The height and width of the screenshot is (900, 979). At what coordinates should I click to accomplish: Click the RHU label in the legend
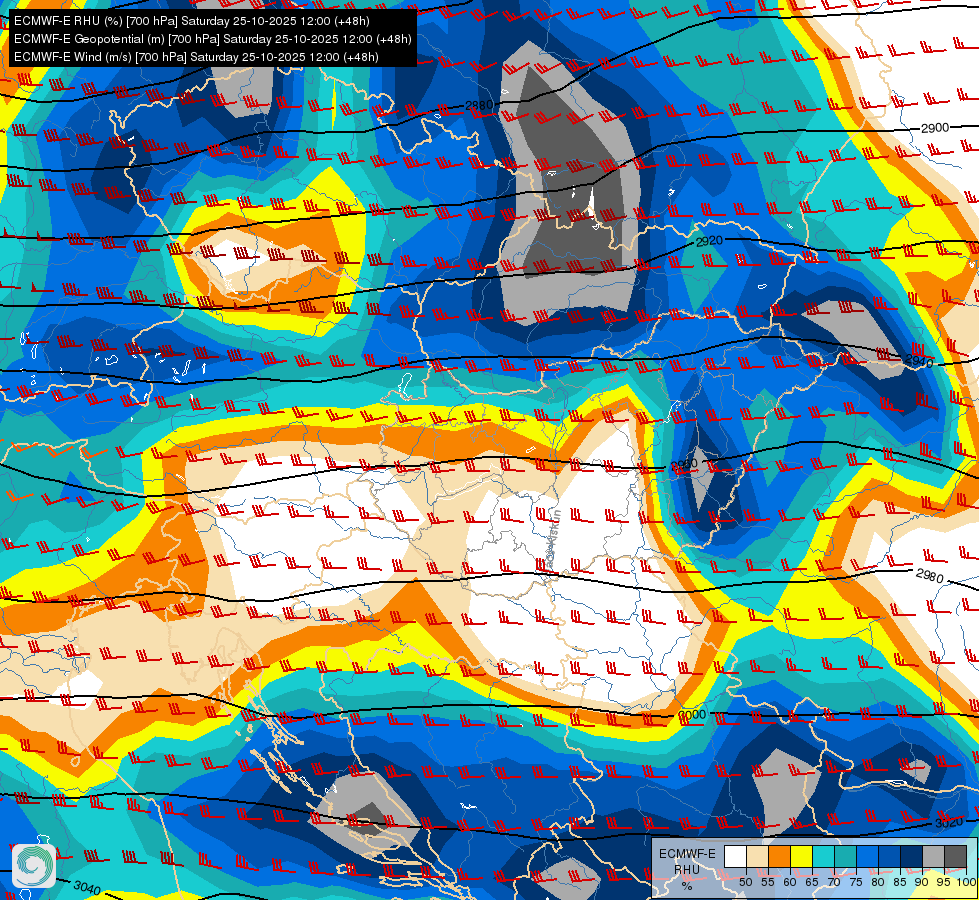(687, 869)
